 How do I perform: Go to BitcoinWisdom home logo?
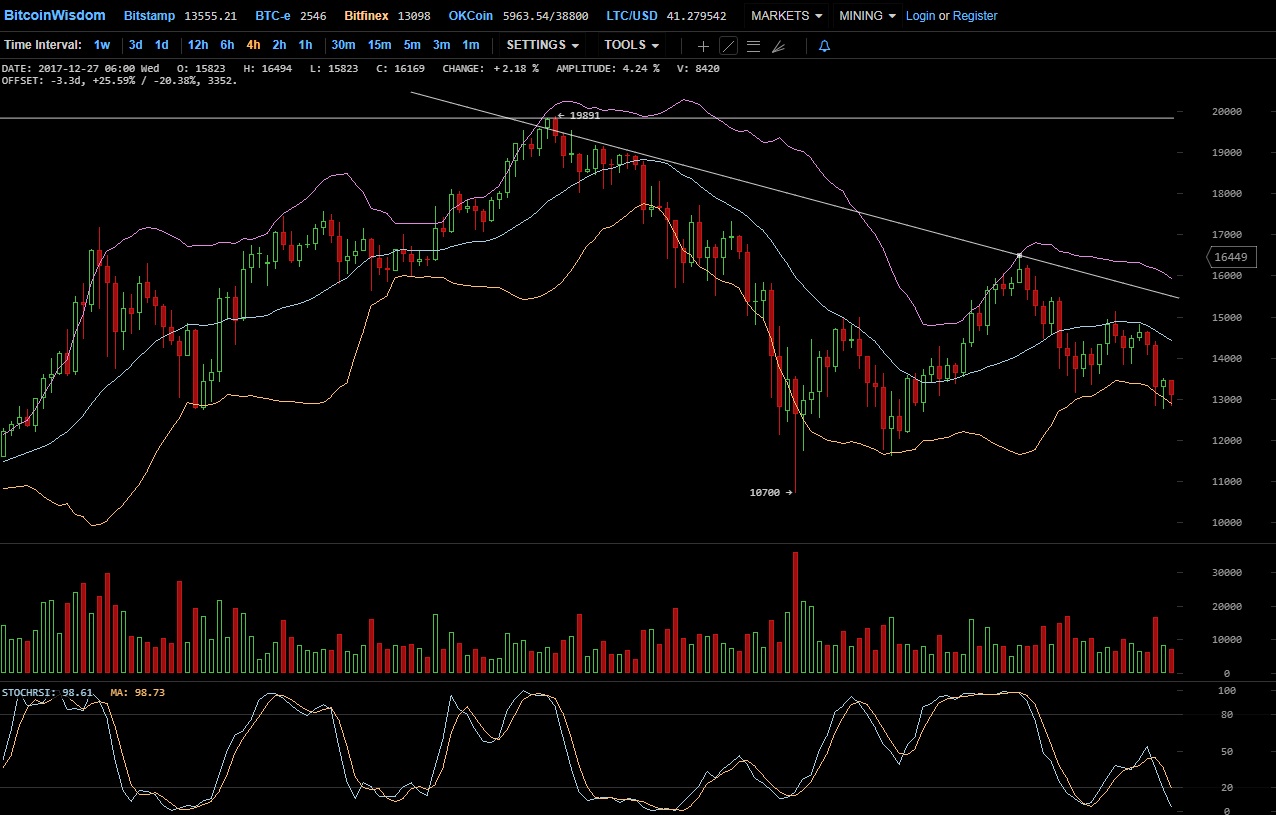pyautogui.click(x=54, y=15)
